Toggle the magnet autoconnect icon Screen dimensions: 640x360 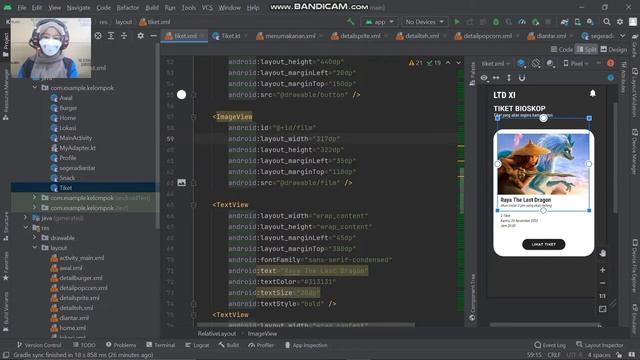[522, 78]
